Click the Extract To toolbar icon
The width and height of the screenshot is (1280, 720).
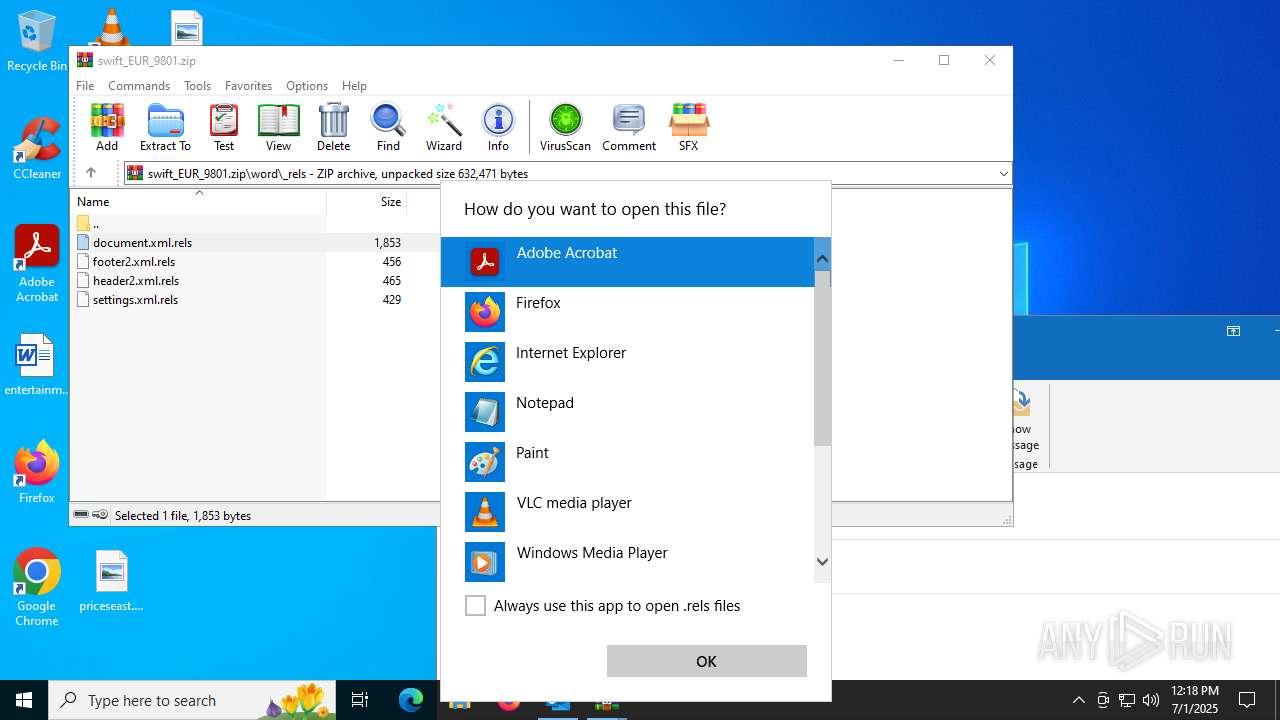pyautogui.click(x=165, y=127)
